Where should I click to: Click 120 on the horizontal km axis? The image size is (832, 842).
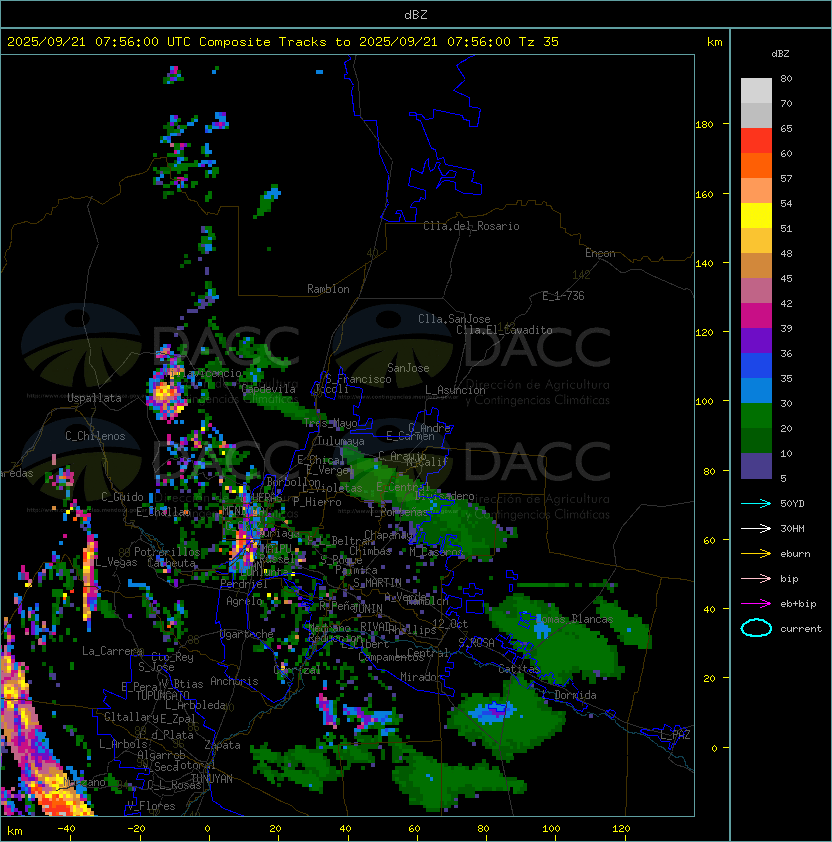pyautogui.click(x=621, y=829)
